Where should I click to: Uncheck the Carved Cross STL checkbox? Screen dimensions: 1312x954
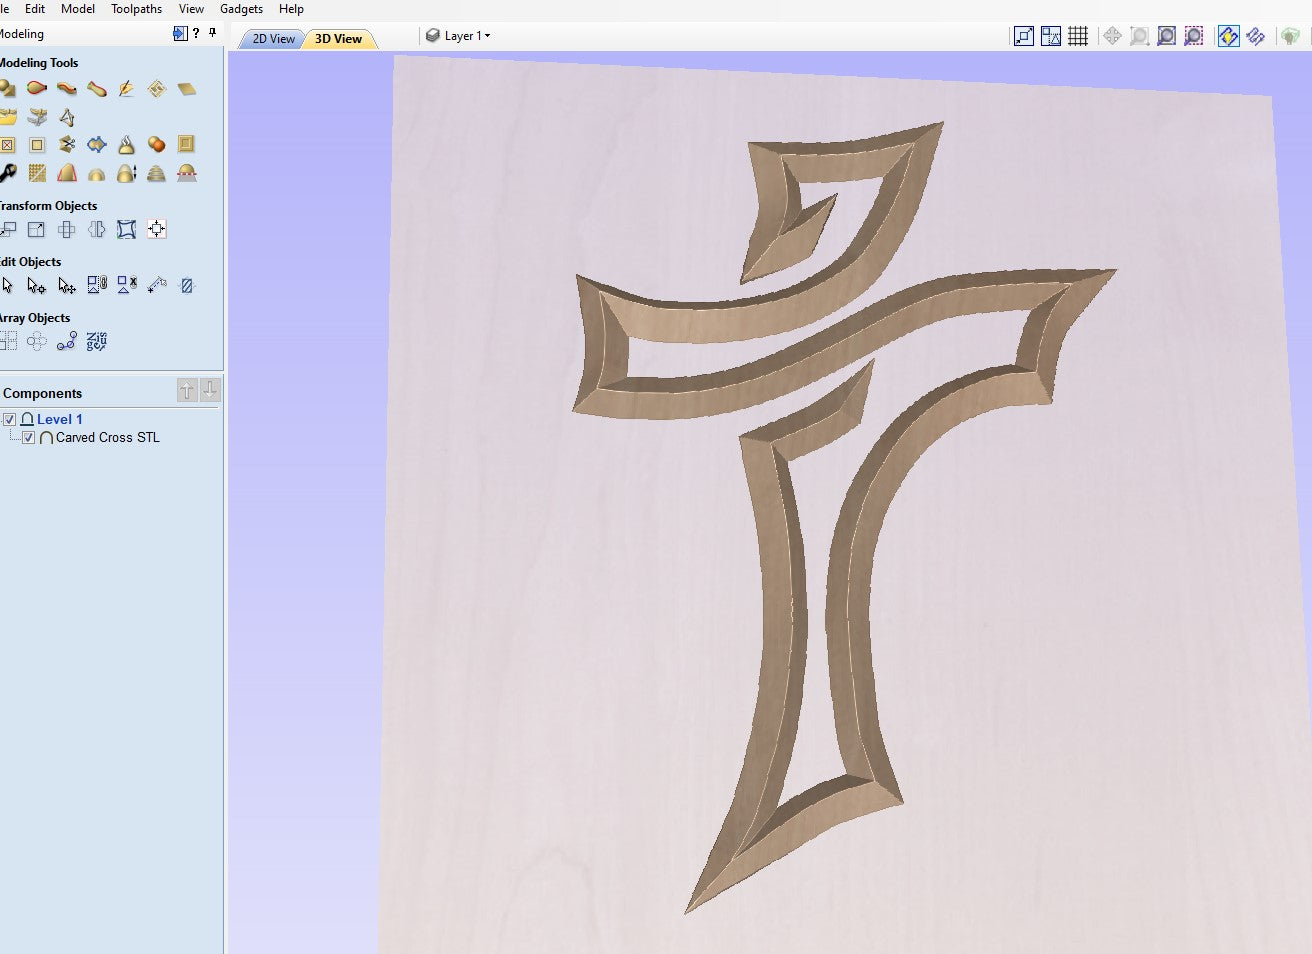coord(28,437)
